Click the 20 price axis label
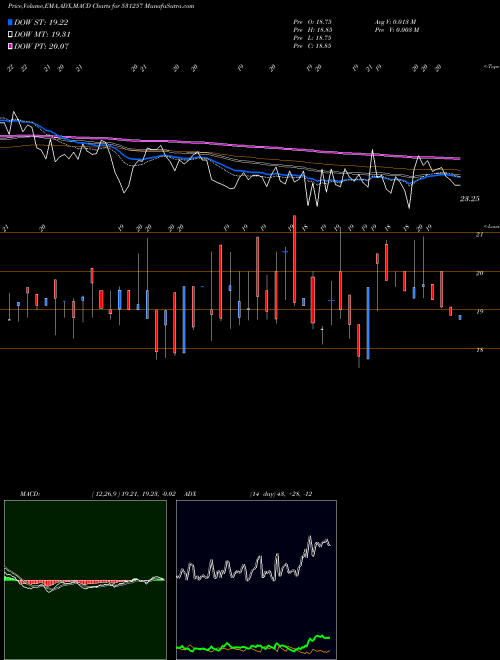 click(479, 273)
